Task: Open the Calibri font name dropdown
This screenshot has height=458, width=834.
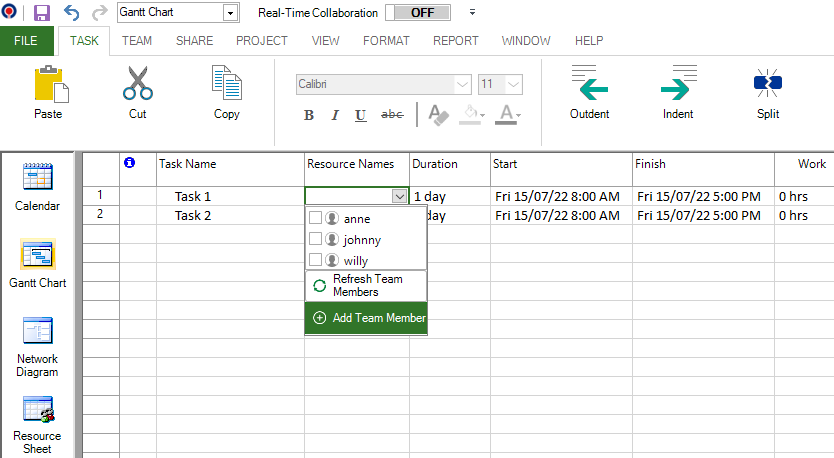Action: tap(462, 84)
